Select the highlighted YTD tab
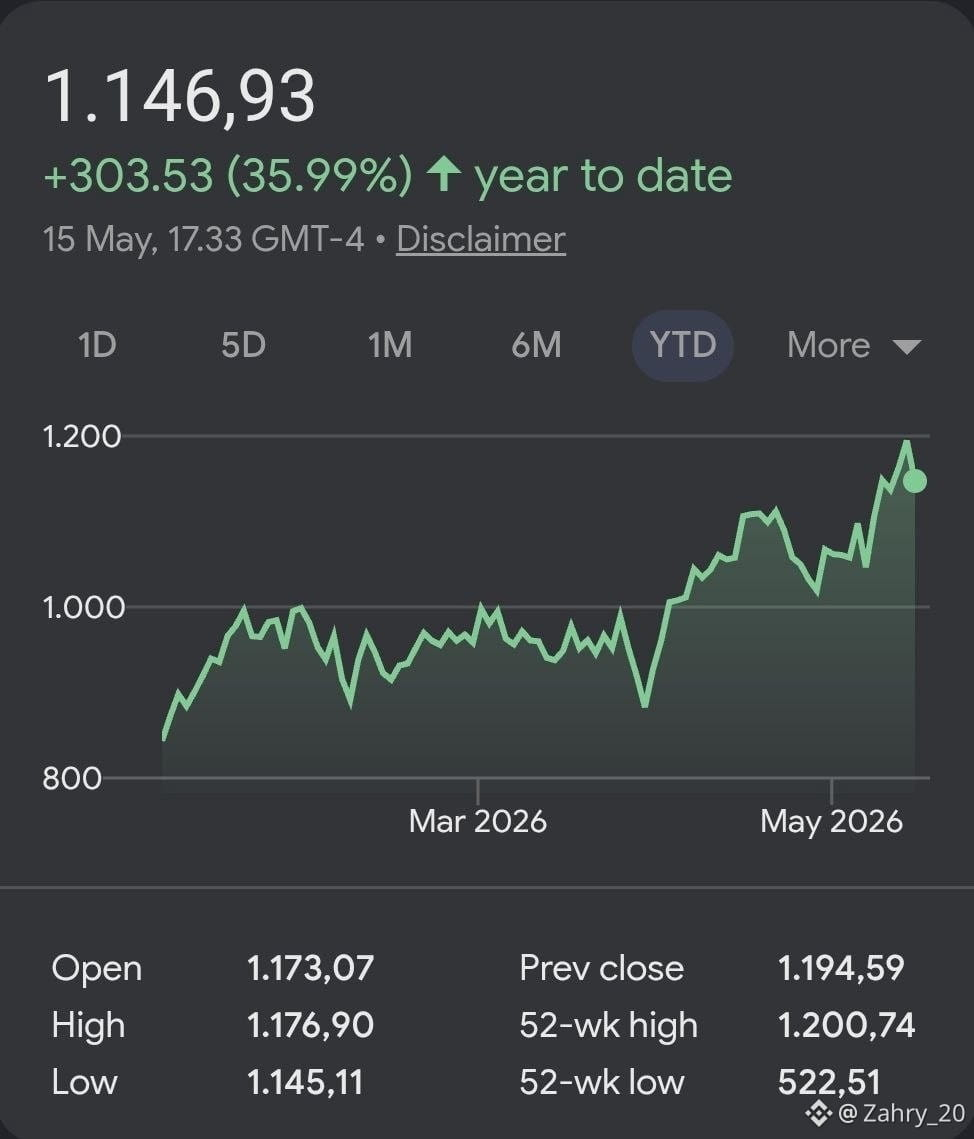Screen dimensions: 974x1139 (683, 345)
